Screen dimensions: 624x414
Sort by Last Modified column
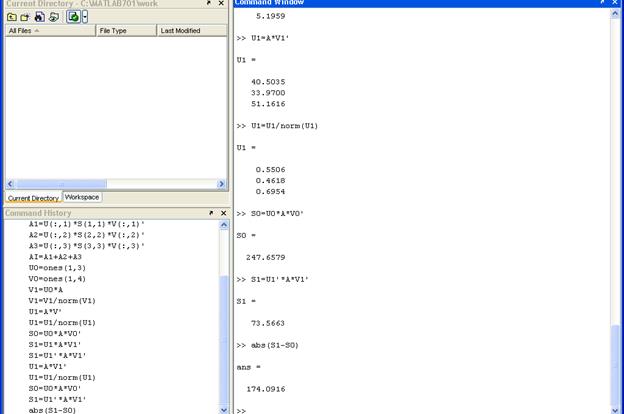(x=190, y=31)
